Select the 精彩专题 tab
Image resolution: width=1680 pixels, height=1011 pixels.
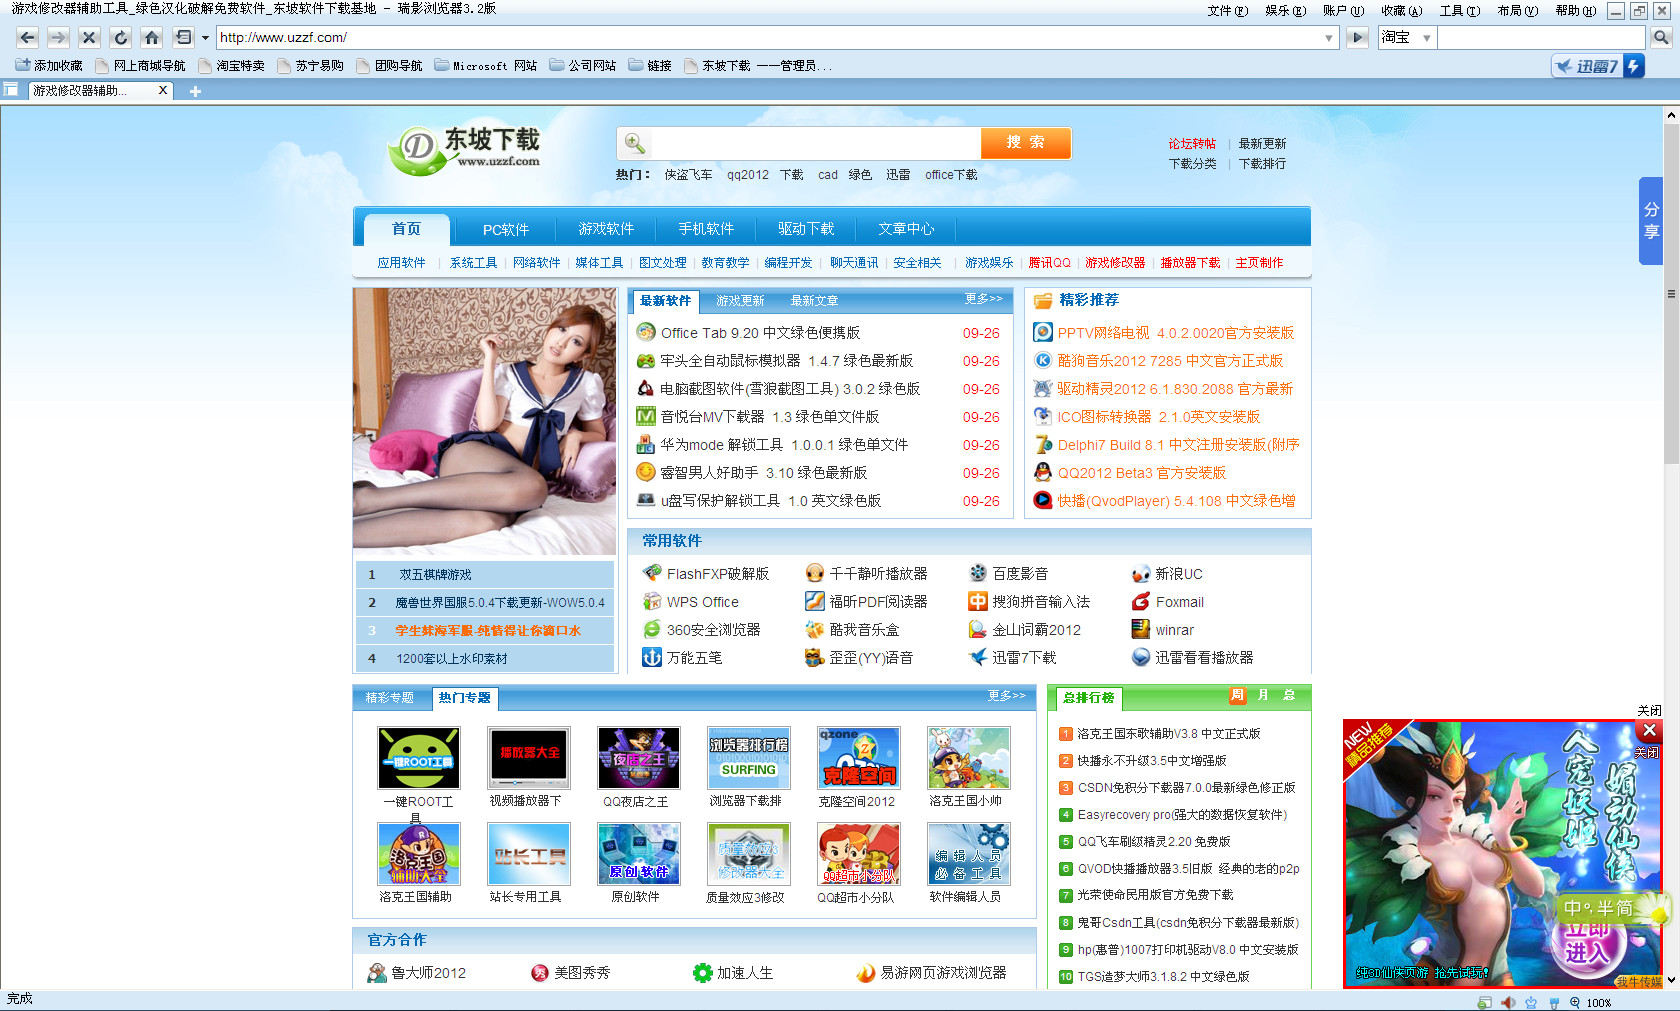coord(390,698)
